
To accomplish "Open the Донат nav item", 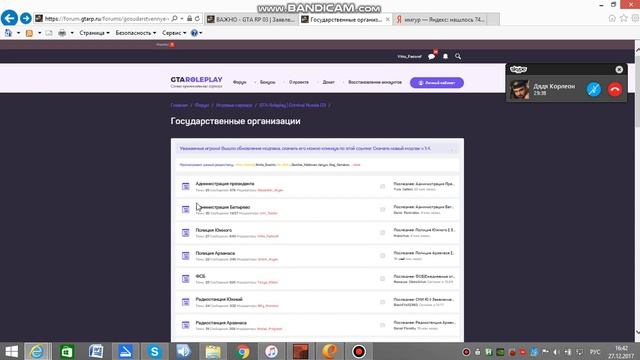I will [329, 82].
